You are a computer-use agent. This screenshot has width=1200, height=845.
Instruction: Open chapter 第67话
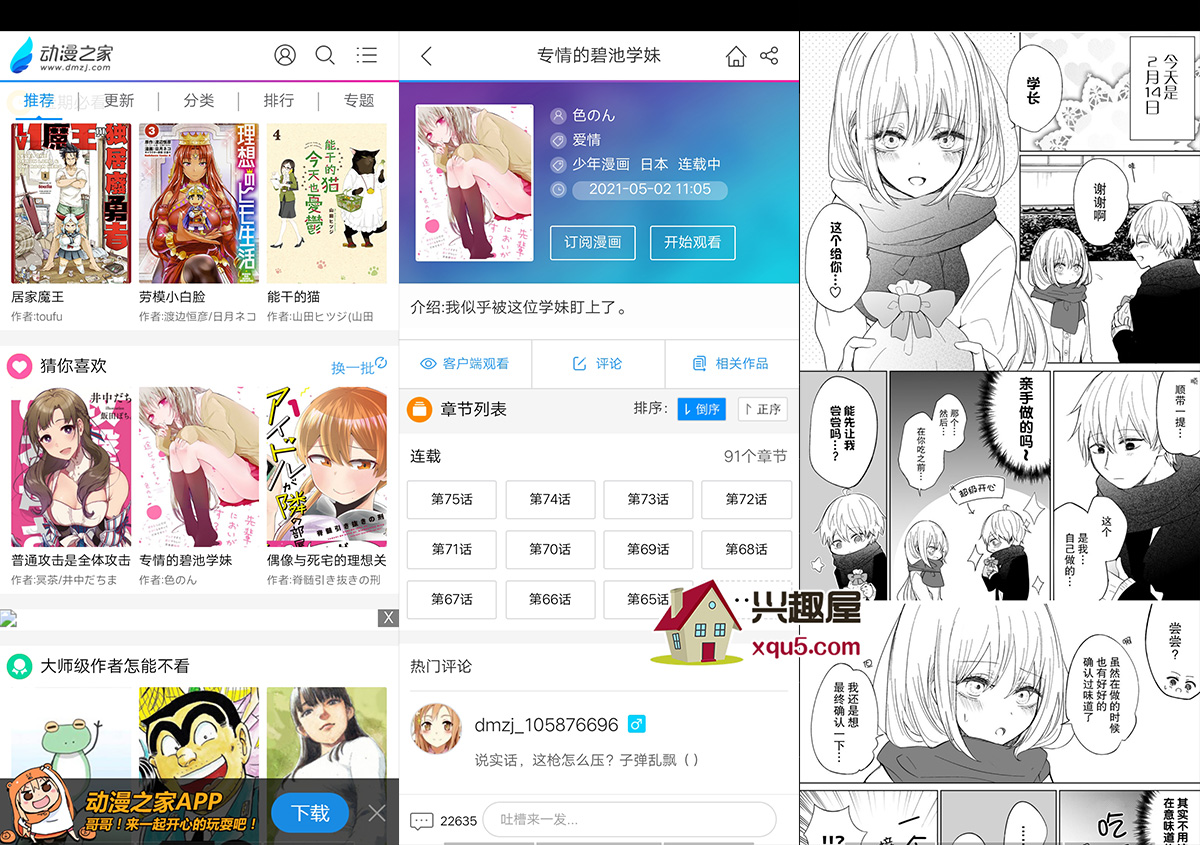point(452,599)
